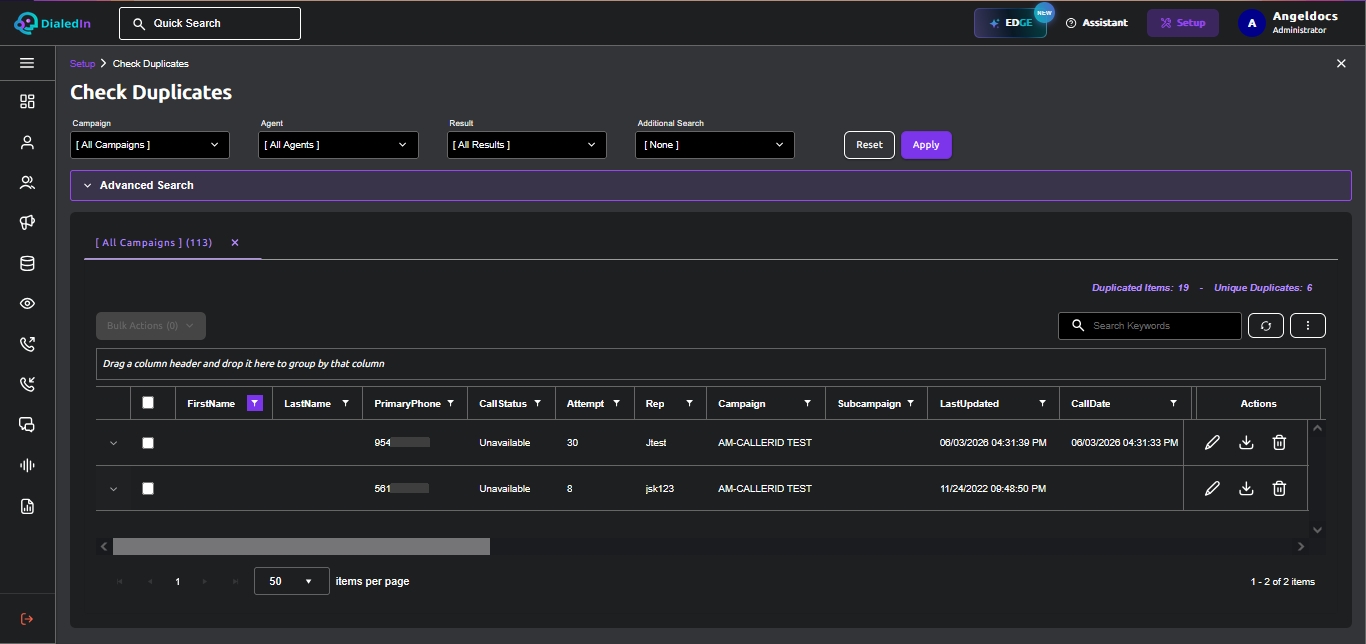Click the Reset button
The image size is (1366, 644).
point(869,145)
